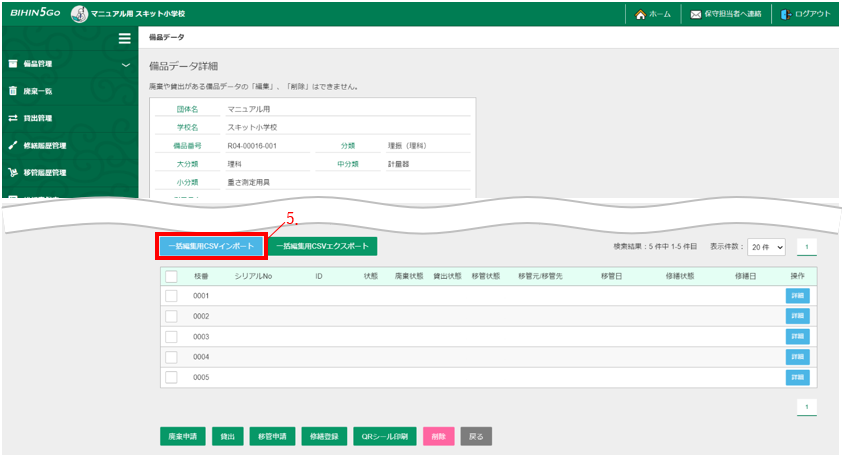Screen dimensions: 844x456
Task: Open the 備品管理 sidebar menu
Action: coord(38,64)
